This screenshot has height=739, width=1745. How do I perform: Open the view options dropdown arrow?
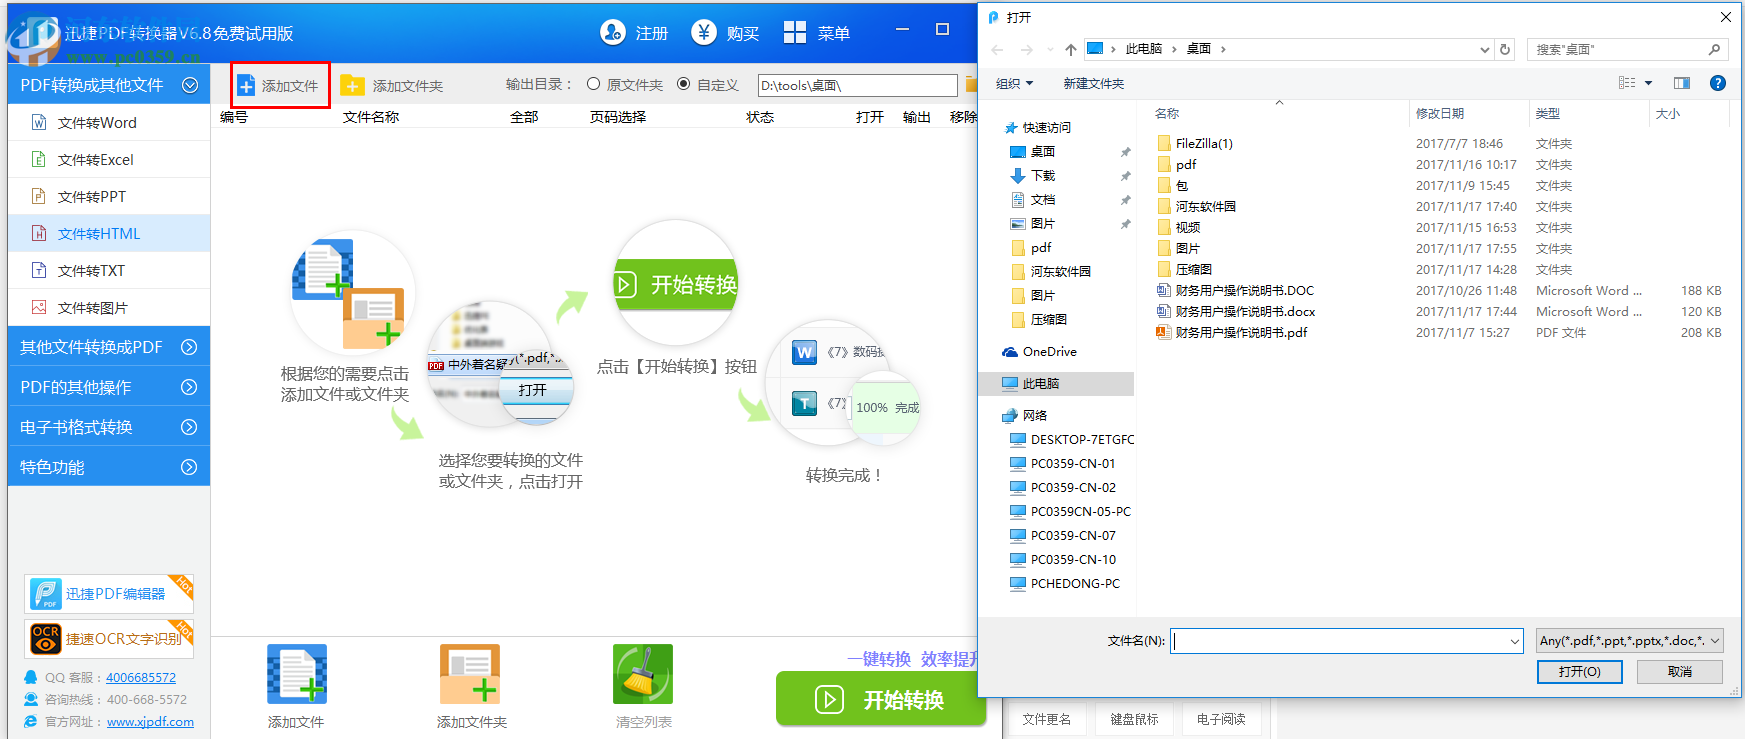click(1649, 83)
